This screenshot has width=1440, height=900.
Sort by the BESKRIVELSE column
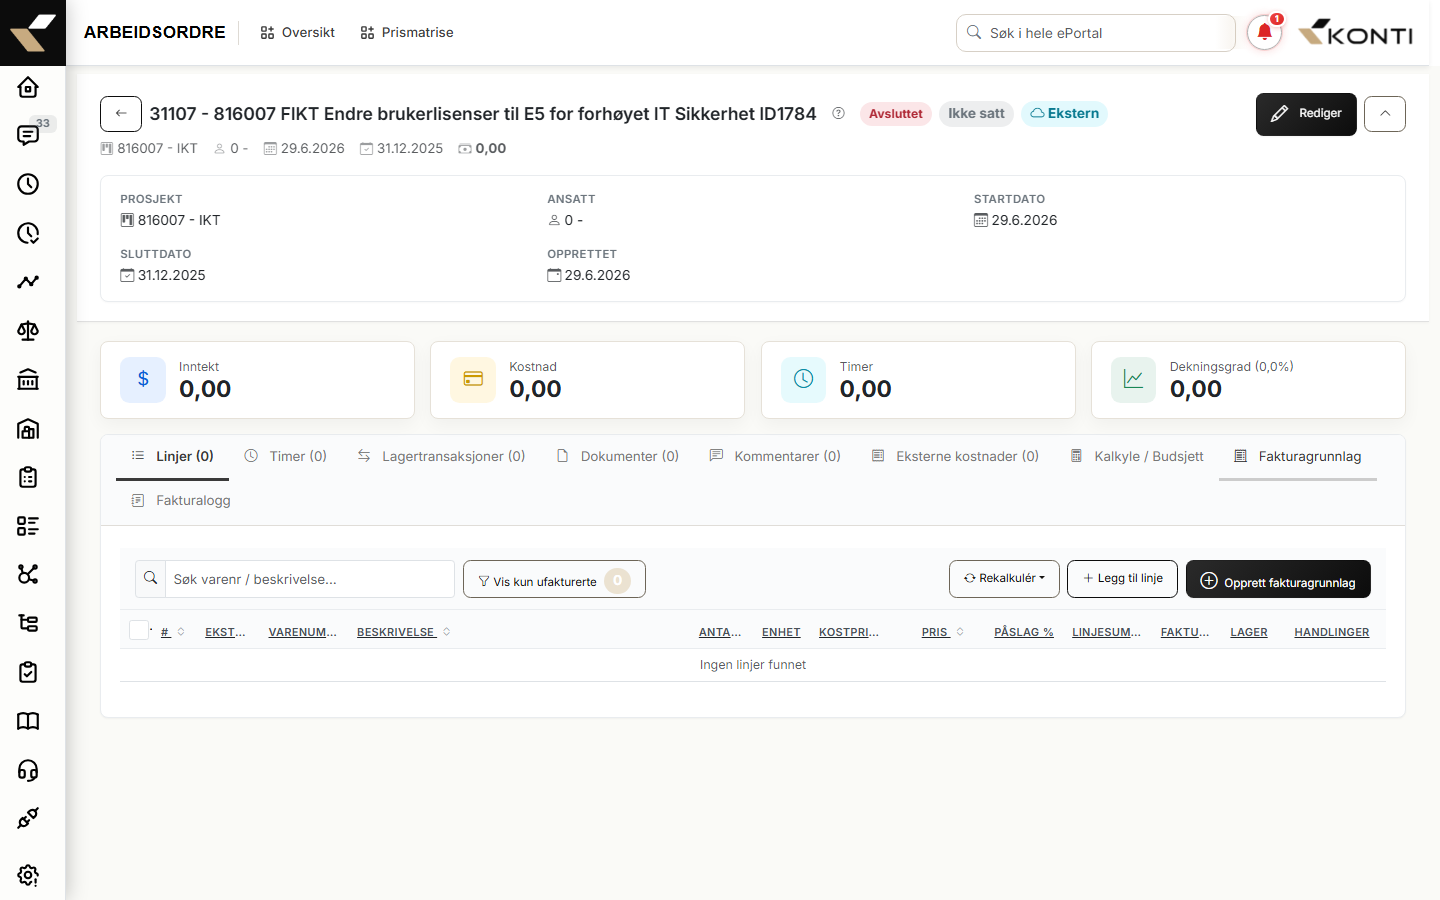404,632
